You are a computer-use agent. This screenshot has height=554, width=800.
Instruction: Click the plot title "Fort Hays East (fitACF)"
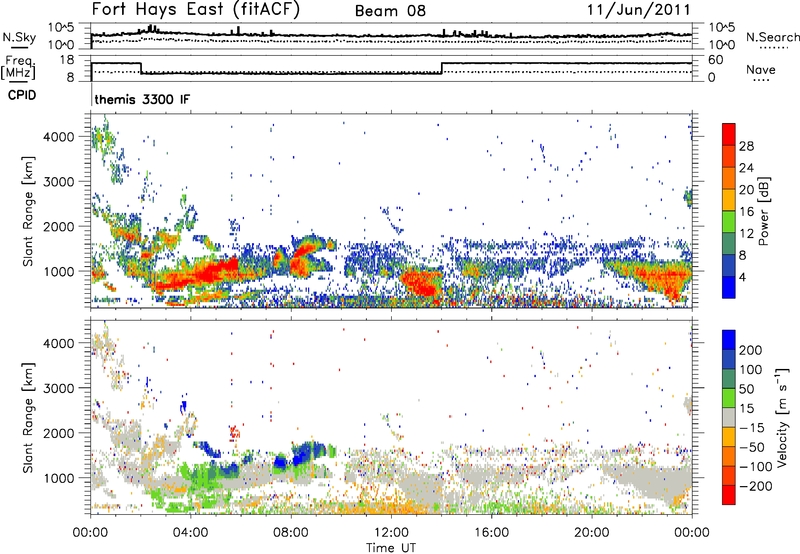click(195, 10)
